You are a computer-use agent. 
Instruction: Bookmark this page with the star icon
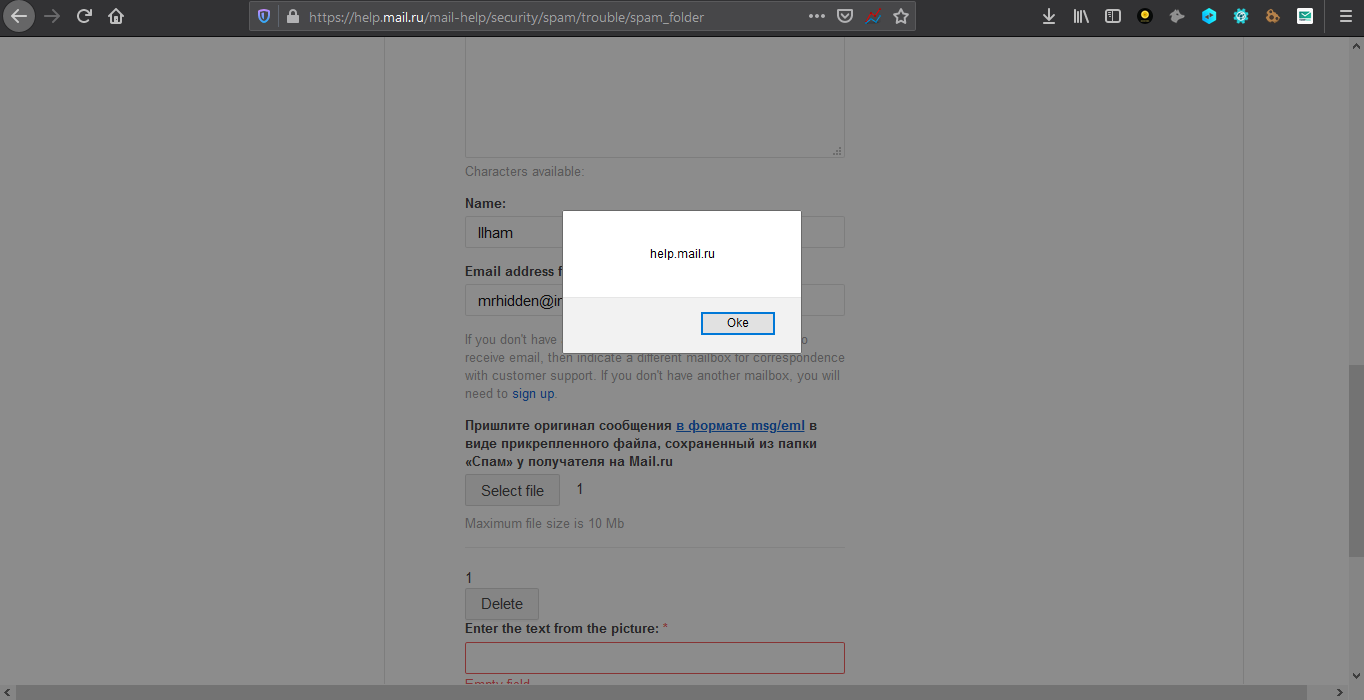point(899,16)
